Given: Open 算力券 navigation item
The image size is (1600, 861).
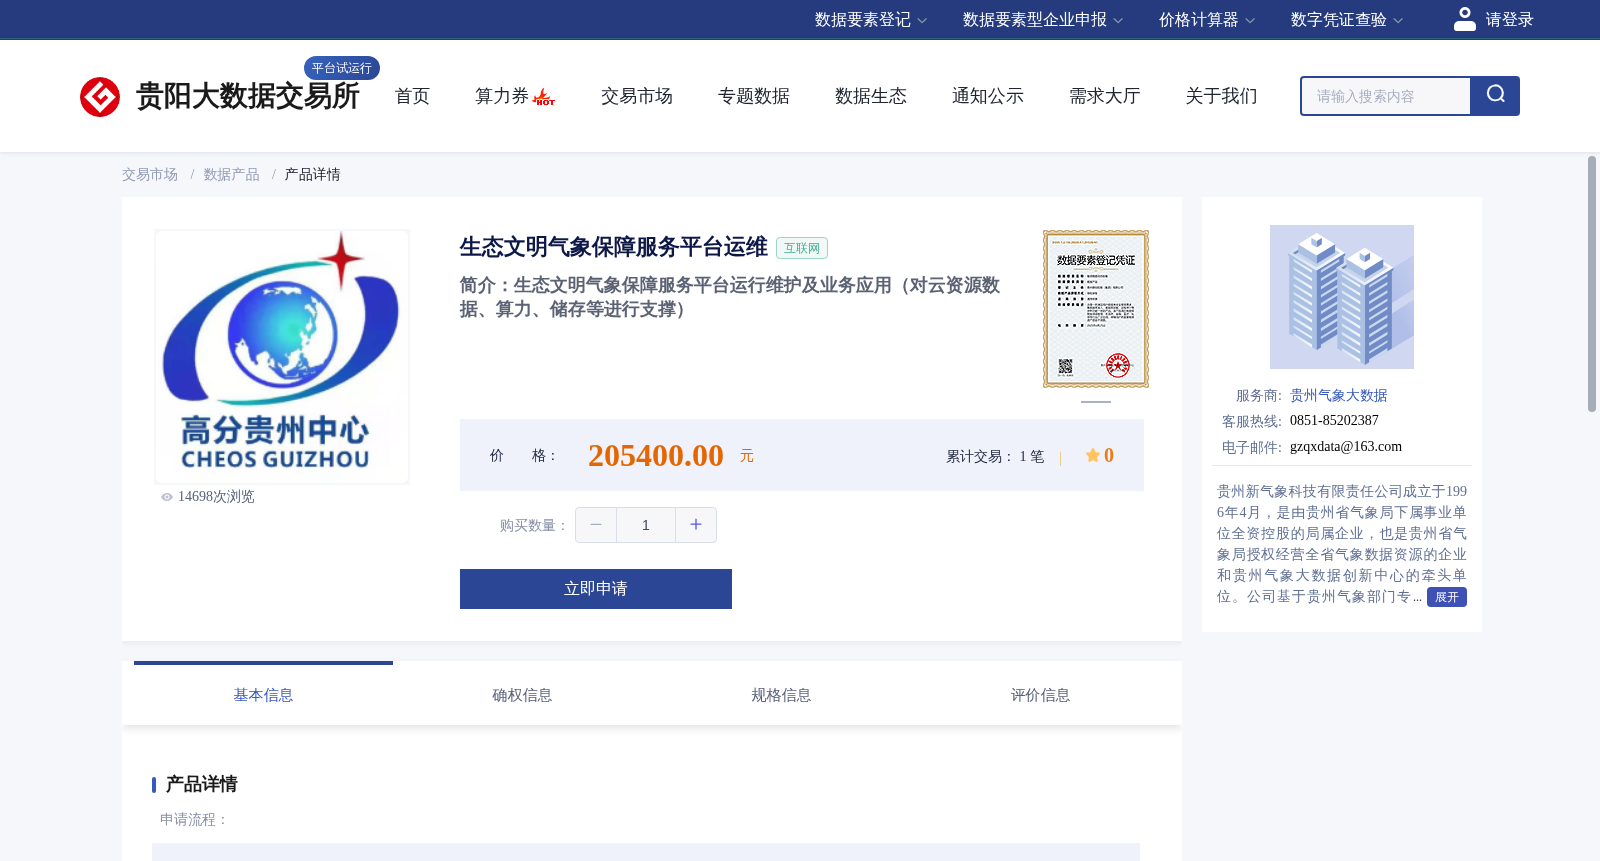Looking at the screenshot, I should click(502, 96).
